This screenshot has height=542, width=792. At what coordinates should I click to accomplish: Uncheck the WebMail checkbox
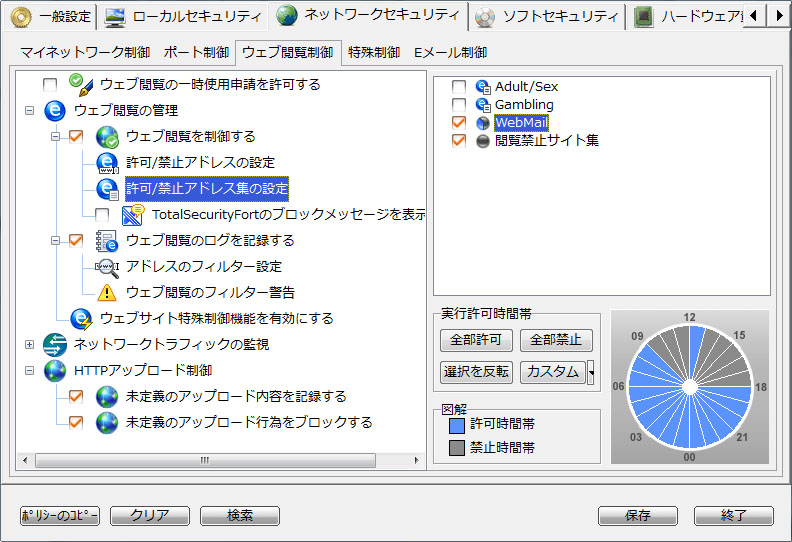459,122
